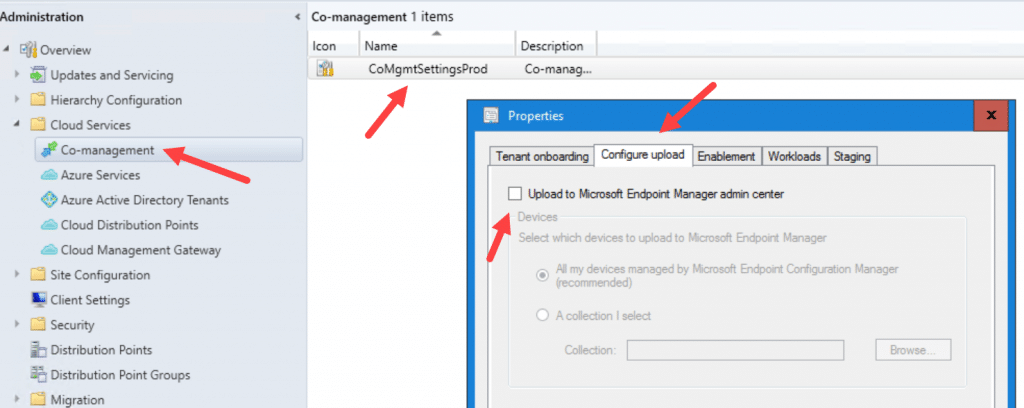
Task: Sort list by Icon column
Action: [x=333, y=46]
